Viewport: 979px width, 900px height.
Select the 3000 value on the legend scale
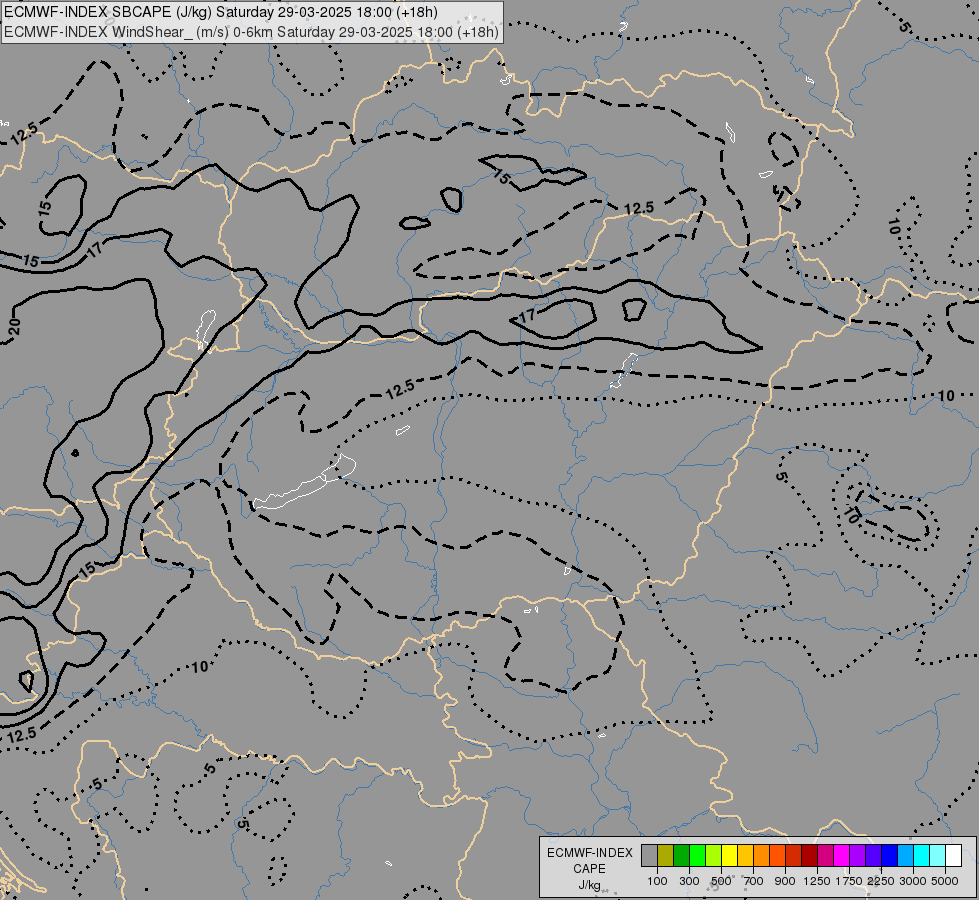pyautogui.click(x=913, y=881)
